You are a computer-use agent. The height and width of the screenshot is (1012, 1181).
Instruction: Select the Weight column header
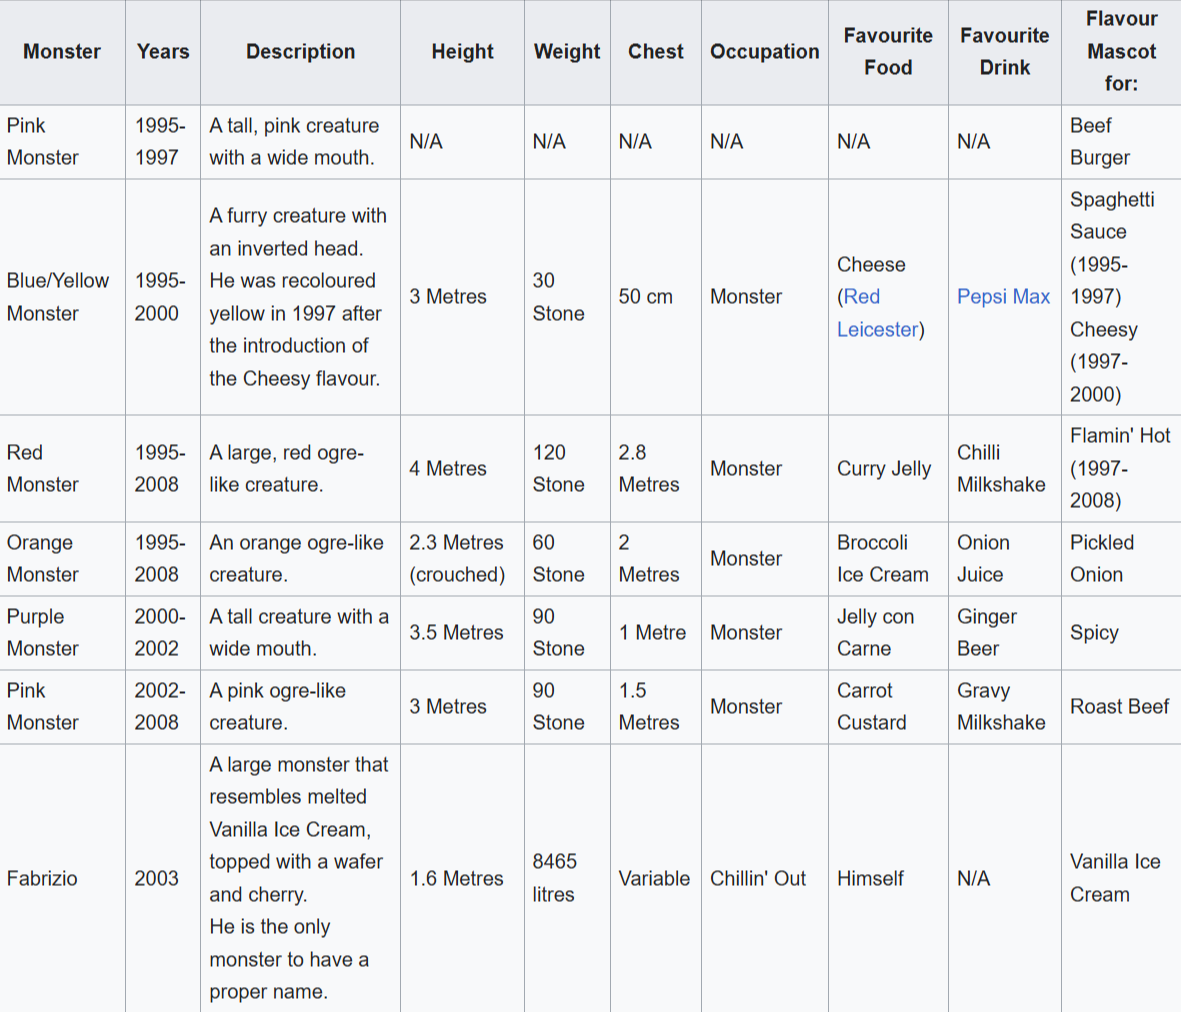click(x=567, y=52)
